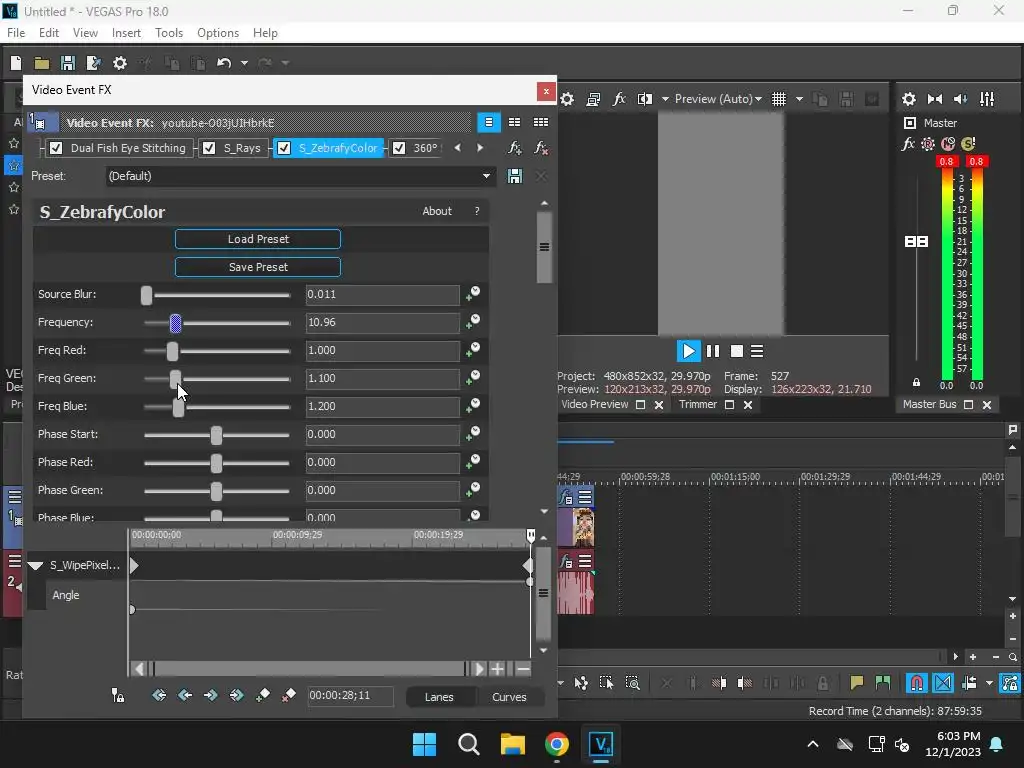
Task: Enable snapping magnet icon on timeline toolbar
Action: tap(916, 683)
